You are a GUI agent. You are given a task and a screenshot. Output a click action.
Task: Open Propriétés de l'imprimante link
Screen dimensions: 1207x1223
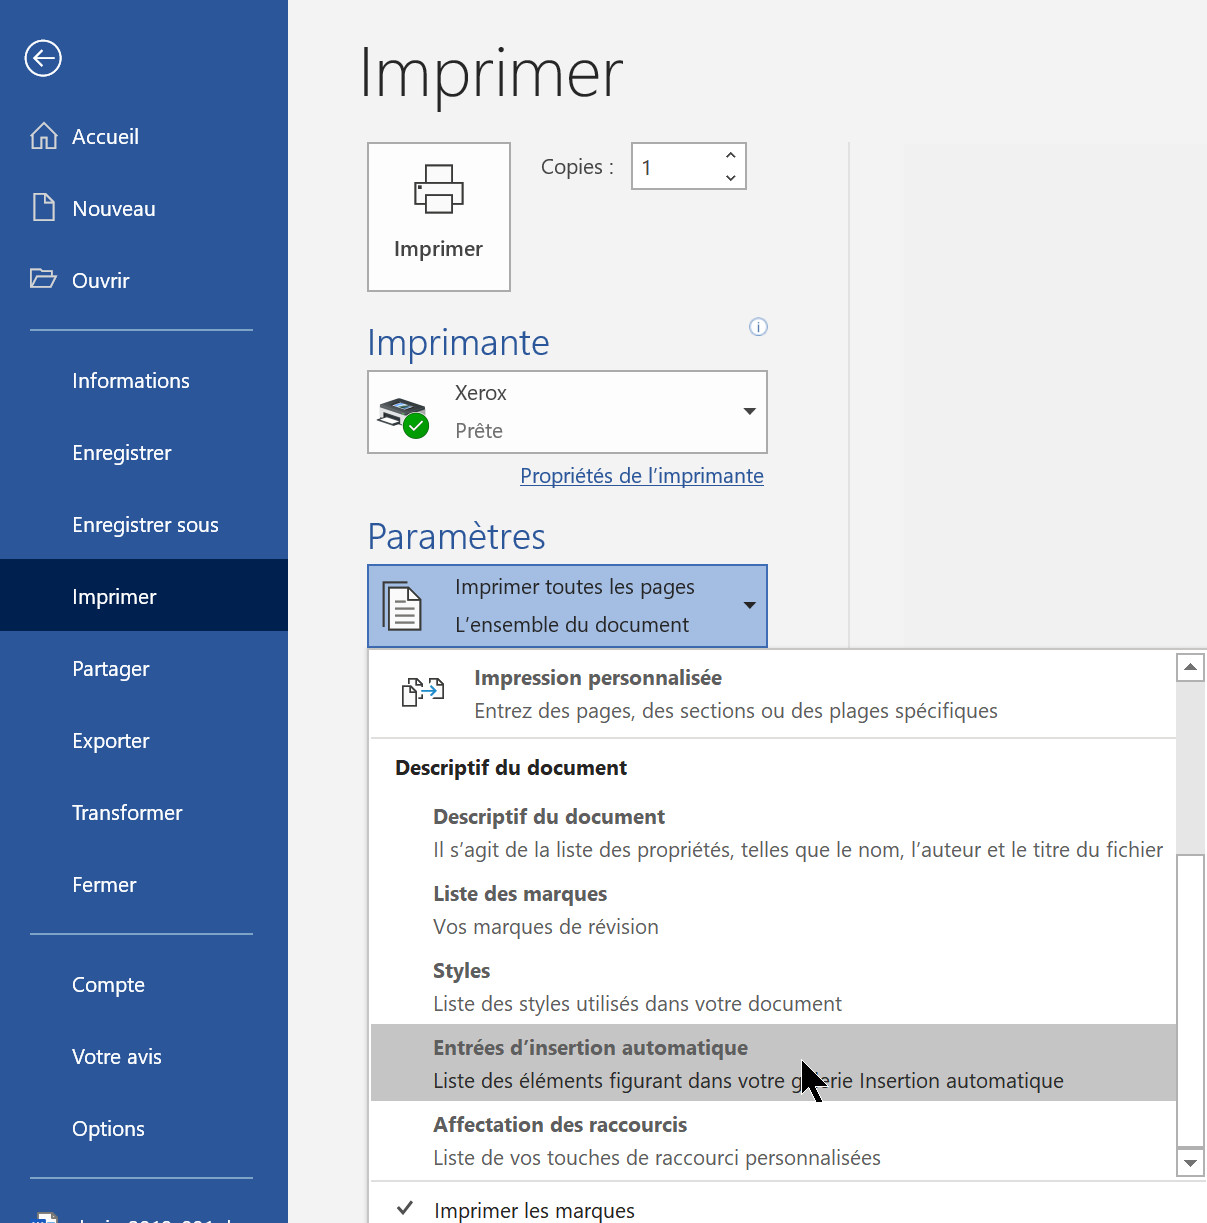pyautogui.click(x=641, y=476)
